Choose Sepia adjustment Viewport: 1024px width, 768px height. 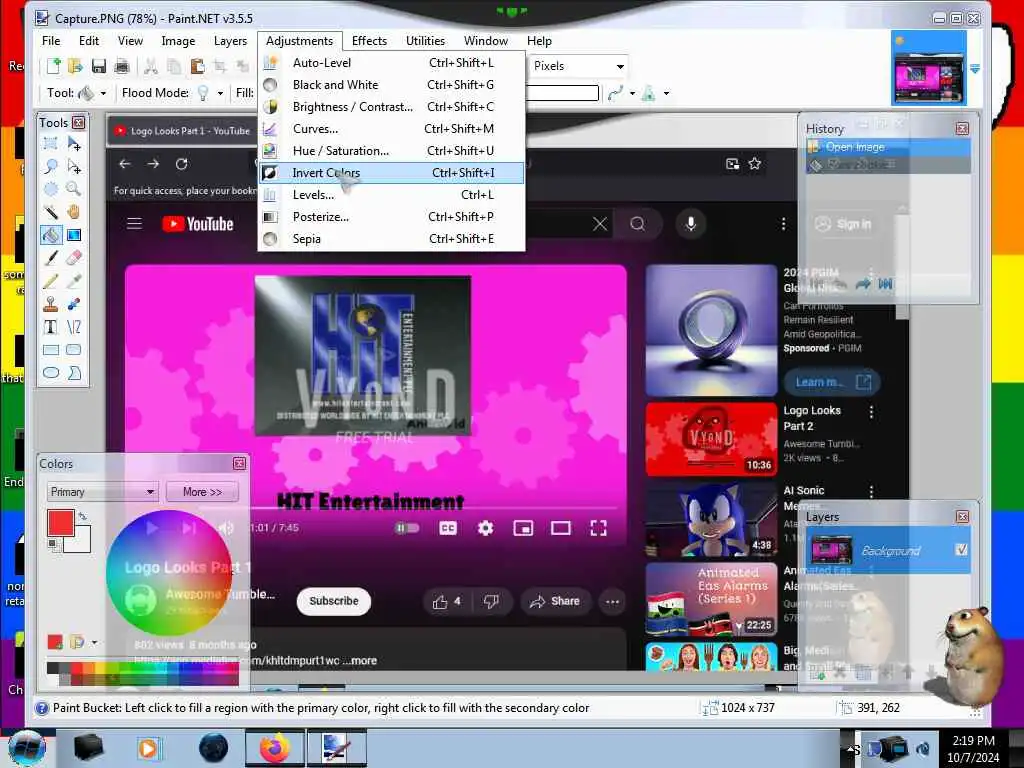392,239
